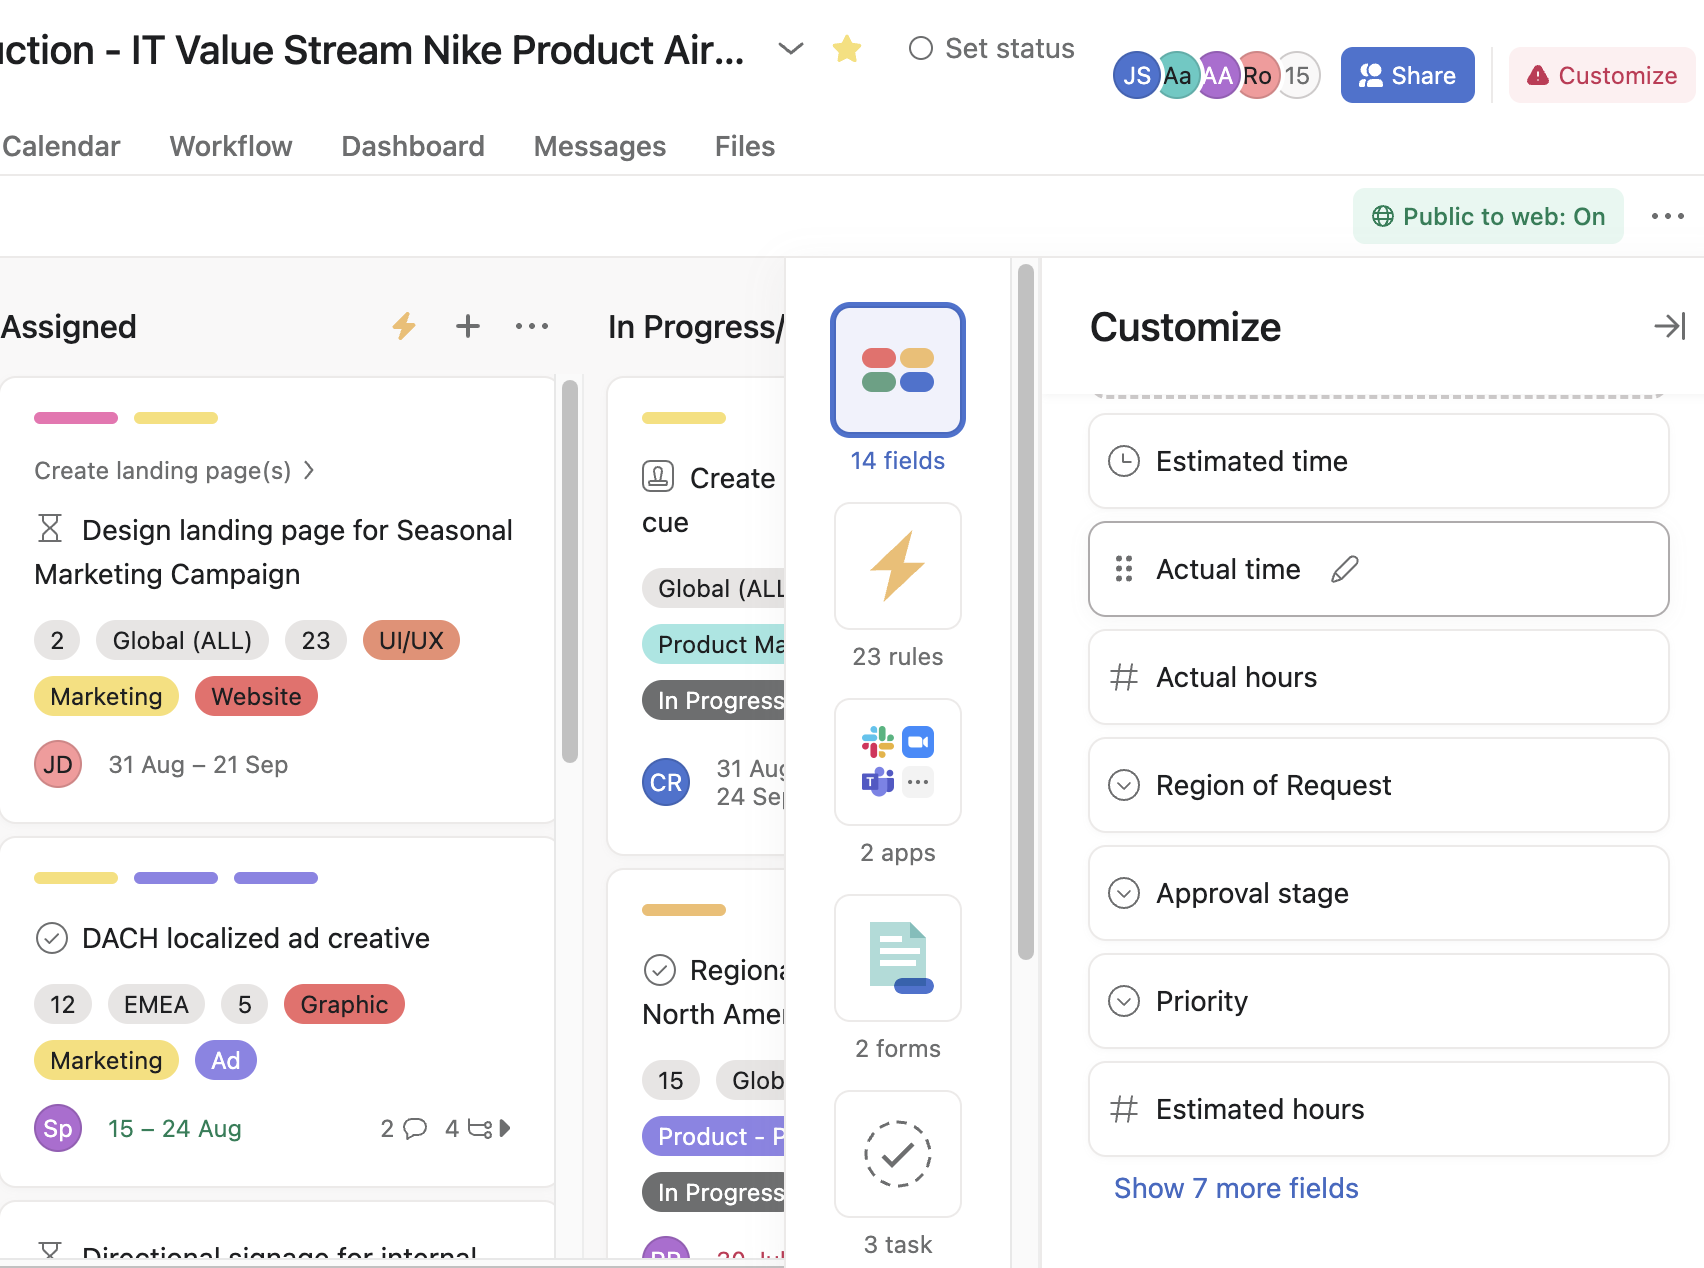The width and height of the screenshot is (1704, 1268).
Task: Open Design landing page for Seasonal Marketing Campaign task
Action: (273, 552)
